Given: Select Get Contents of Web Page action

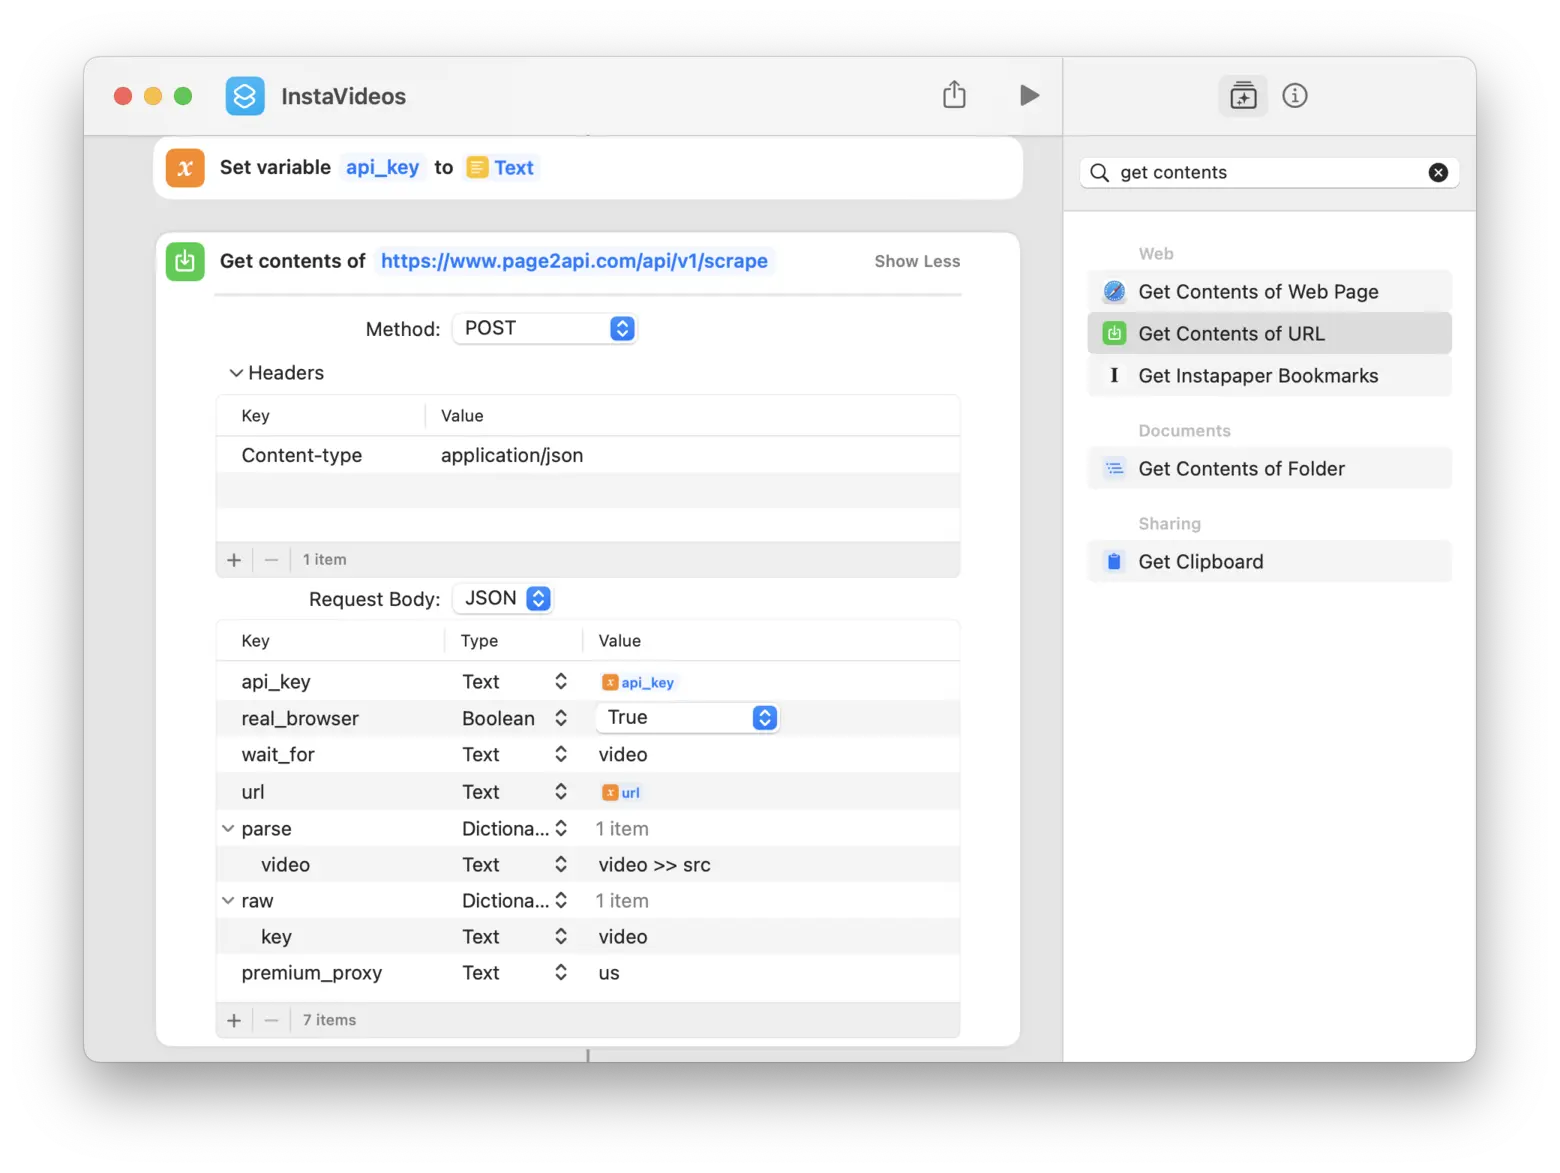Looking at the screenshot, I should [1269, 291].
